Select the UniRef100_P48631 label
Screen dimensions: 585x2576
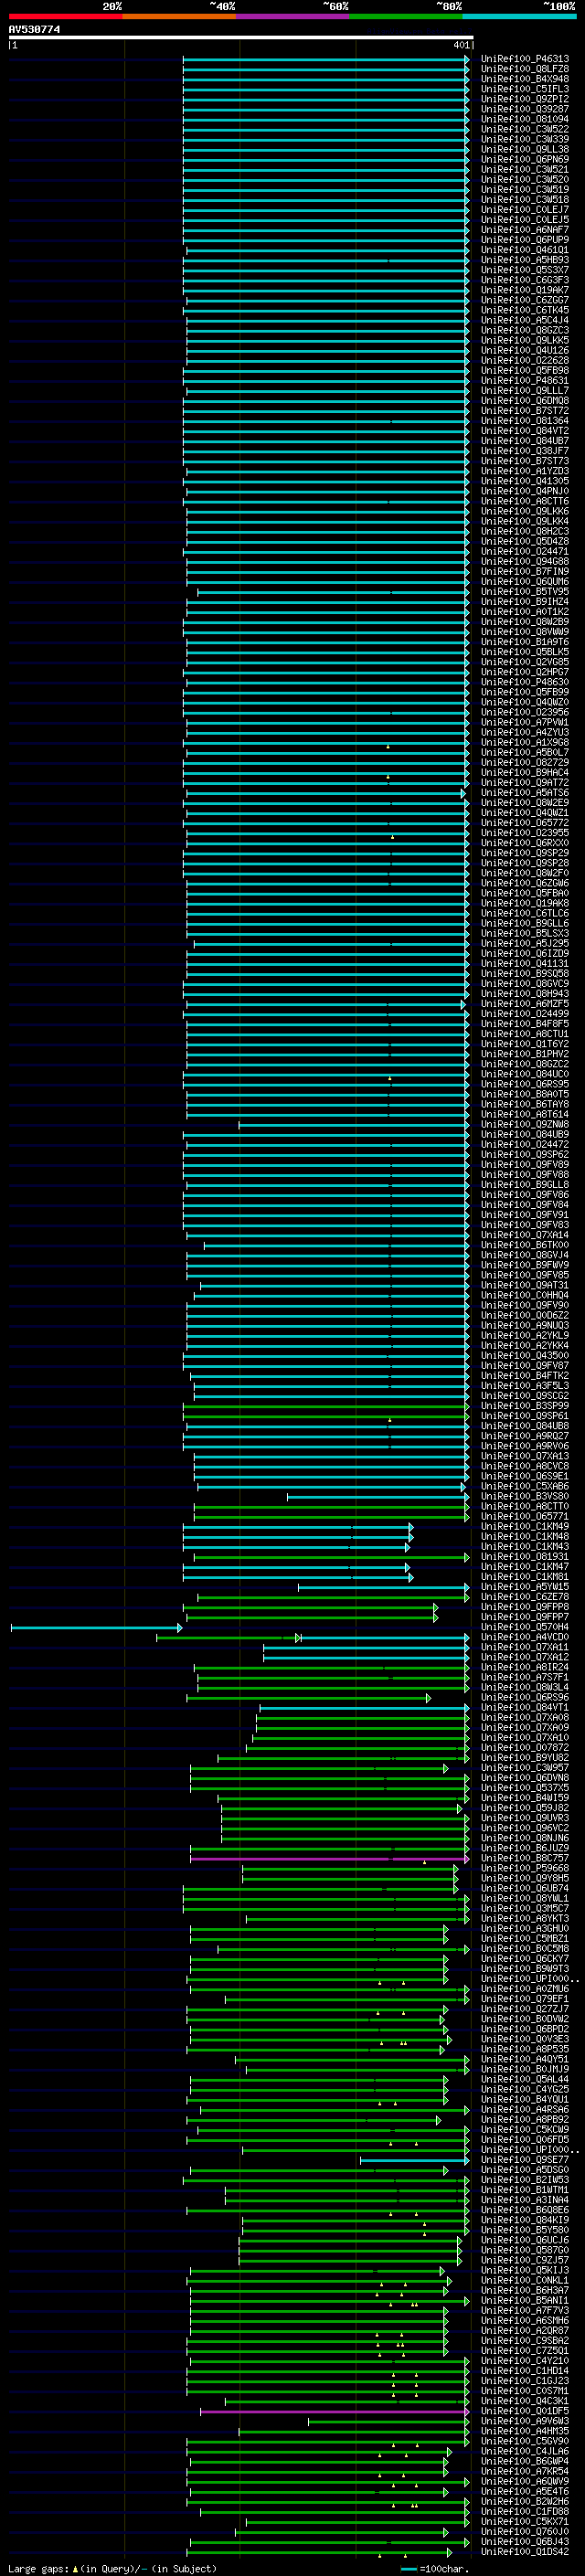click(524, 380)
